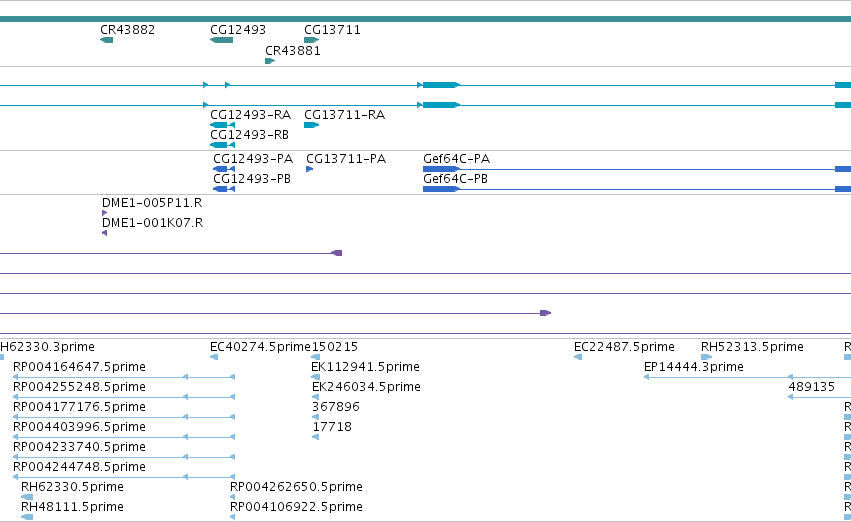Select the RP004403996.5prime EST label
Viewport: 851px width, 522px height.
coord(79,426)
